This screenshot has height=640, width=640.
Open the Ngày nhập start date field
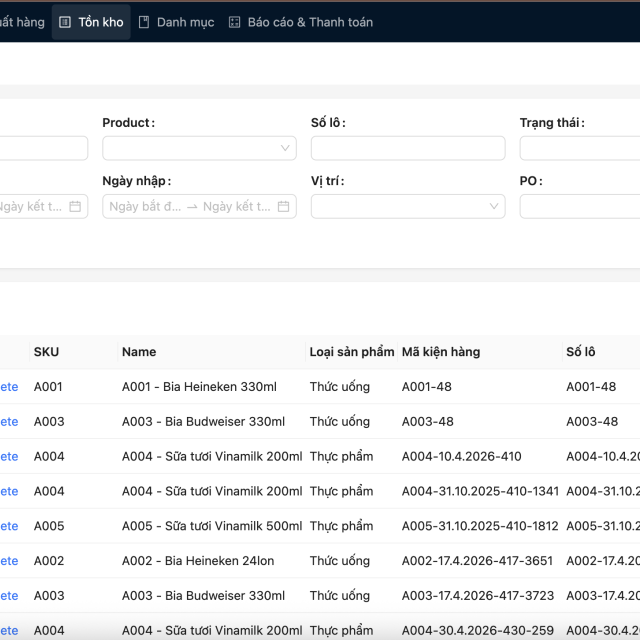(145, 207)
